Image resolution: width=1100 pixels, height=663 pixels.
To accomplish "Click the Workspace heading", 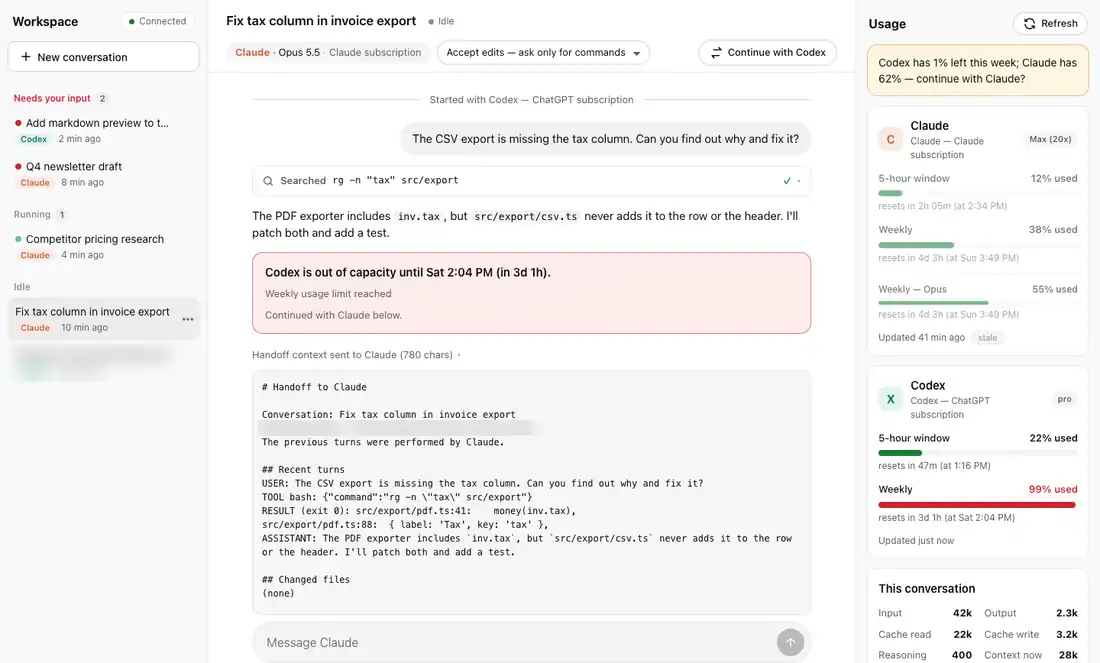I will 45,22.
